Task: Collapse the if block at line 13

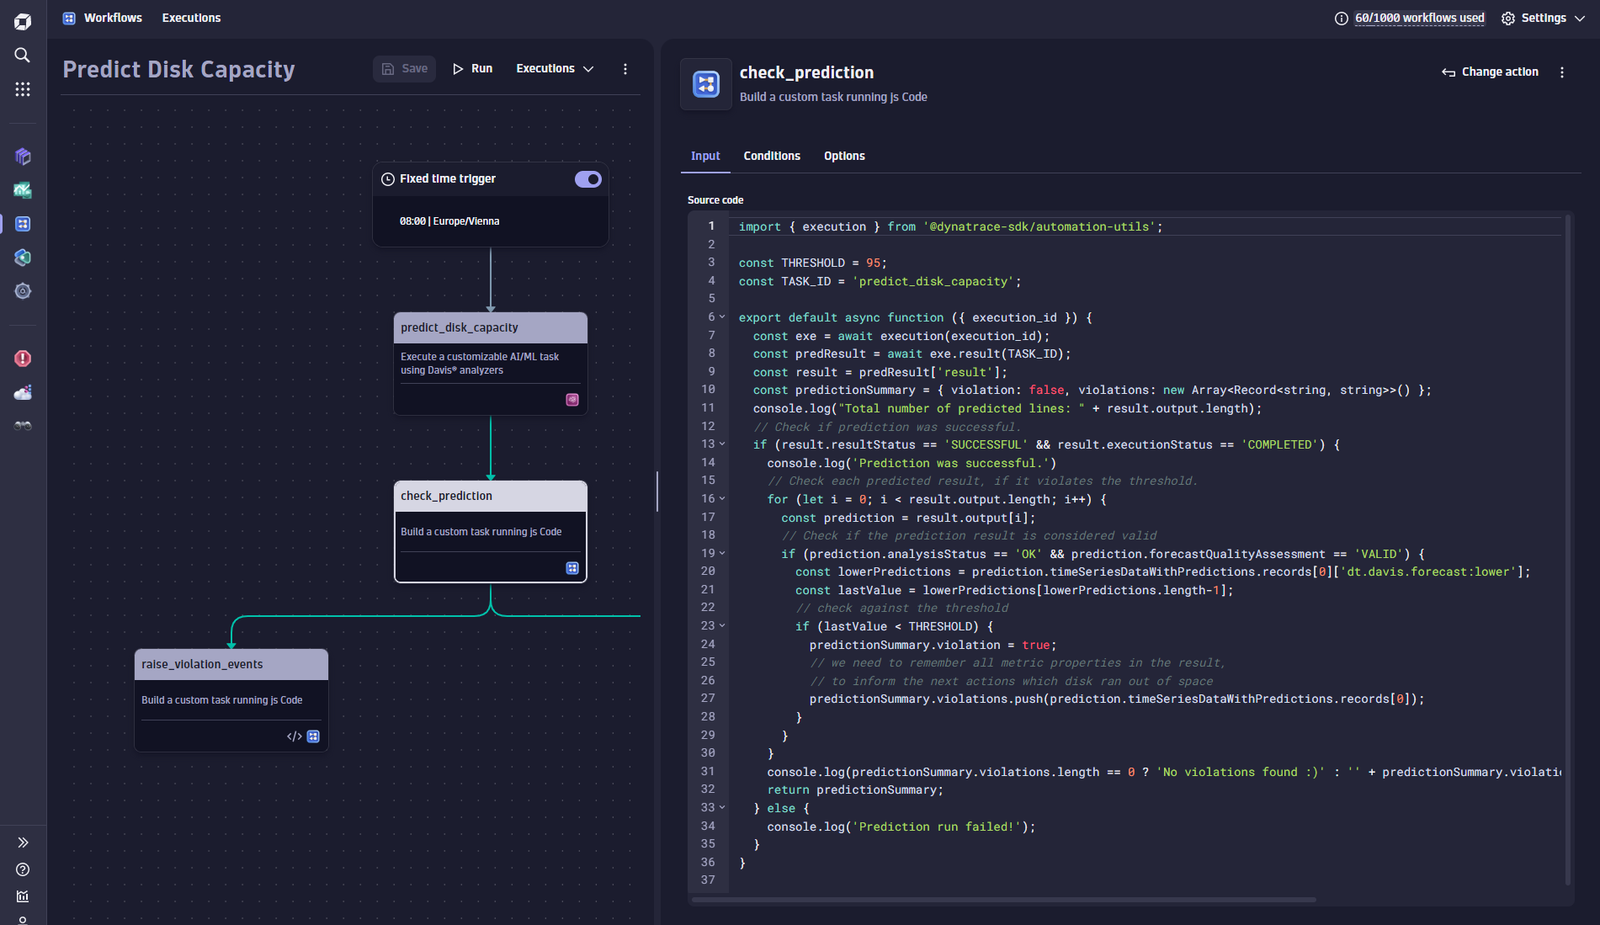Action: click(x=722, y=444)
